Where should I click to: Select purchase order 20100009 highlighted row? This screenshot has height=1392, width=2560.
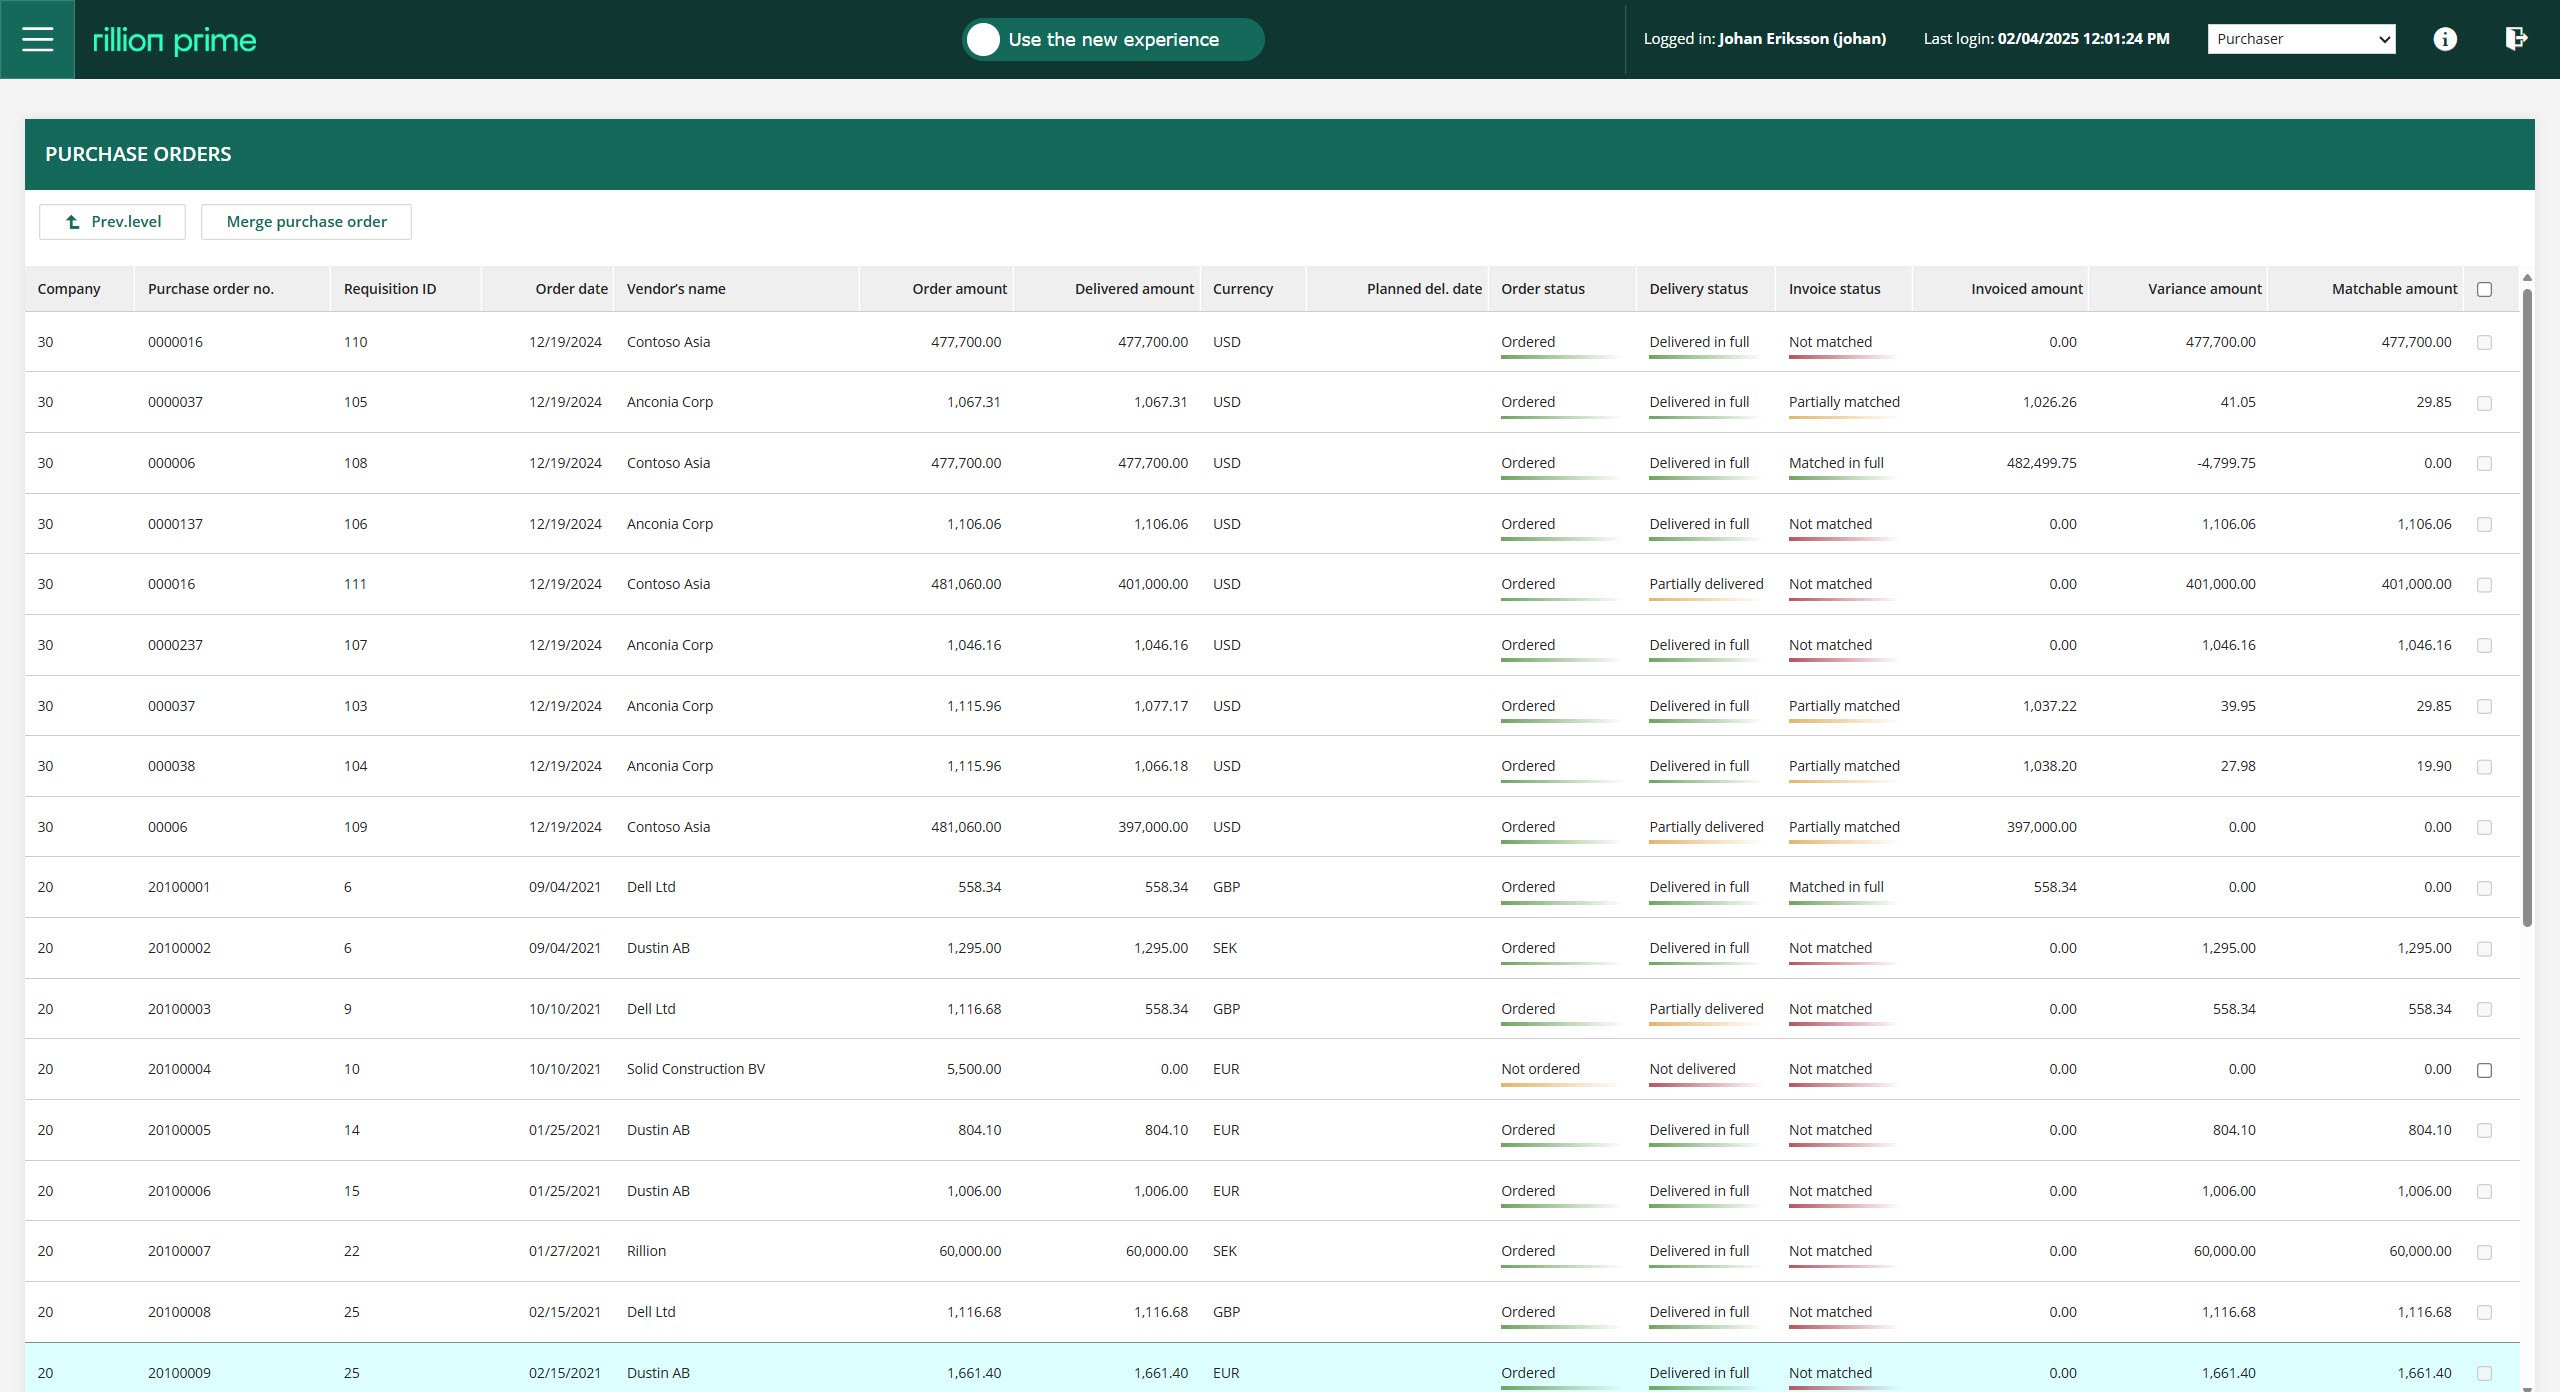(179, 1373)
